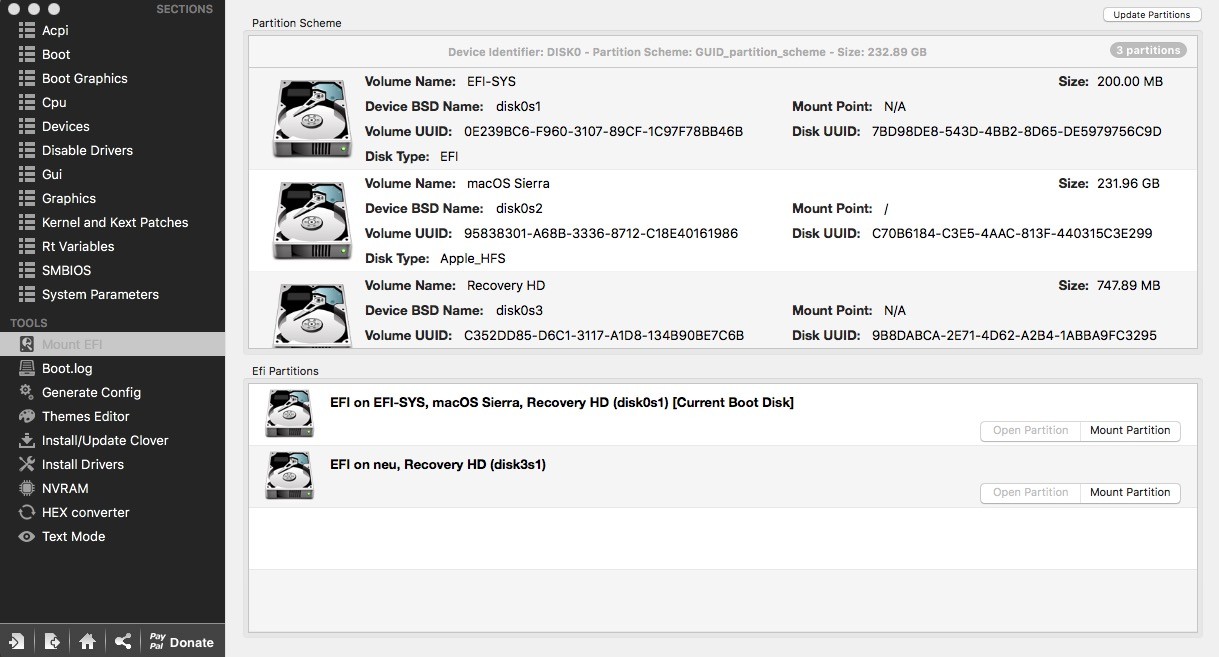Screen dimensions: 1219x657
Task: Click EFI-SYS mount point N/A value
Action: point(895,106)
